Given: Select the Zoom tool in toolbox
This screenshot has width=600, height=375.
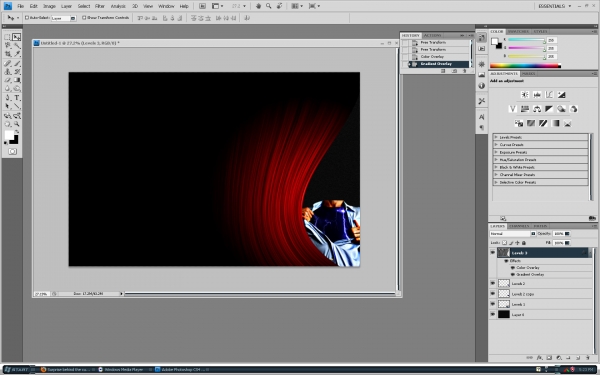Looking at the screenshot, I should 17,124.
